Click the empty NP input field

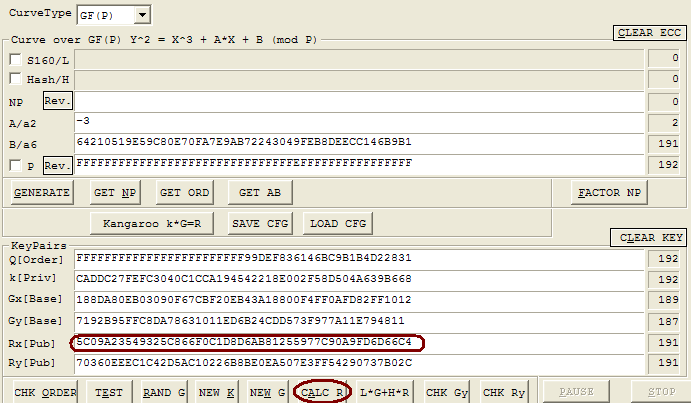pyautogui.click(x=359, y=101)
